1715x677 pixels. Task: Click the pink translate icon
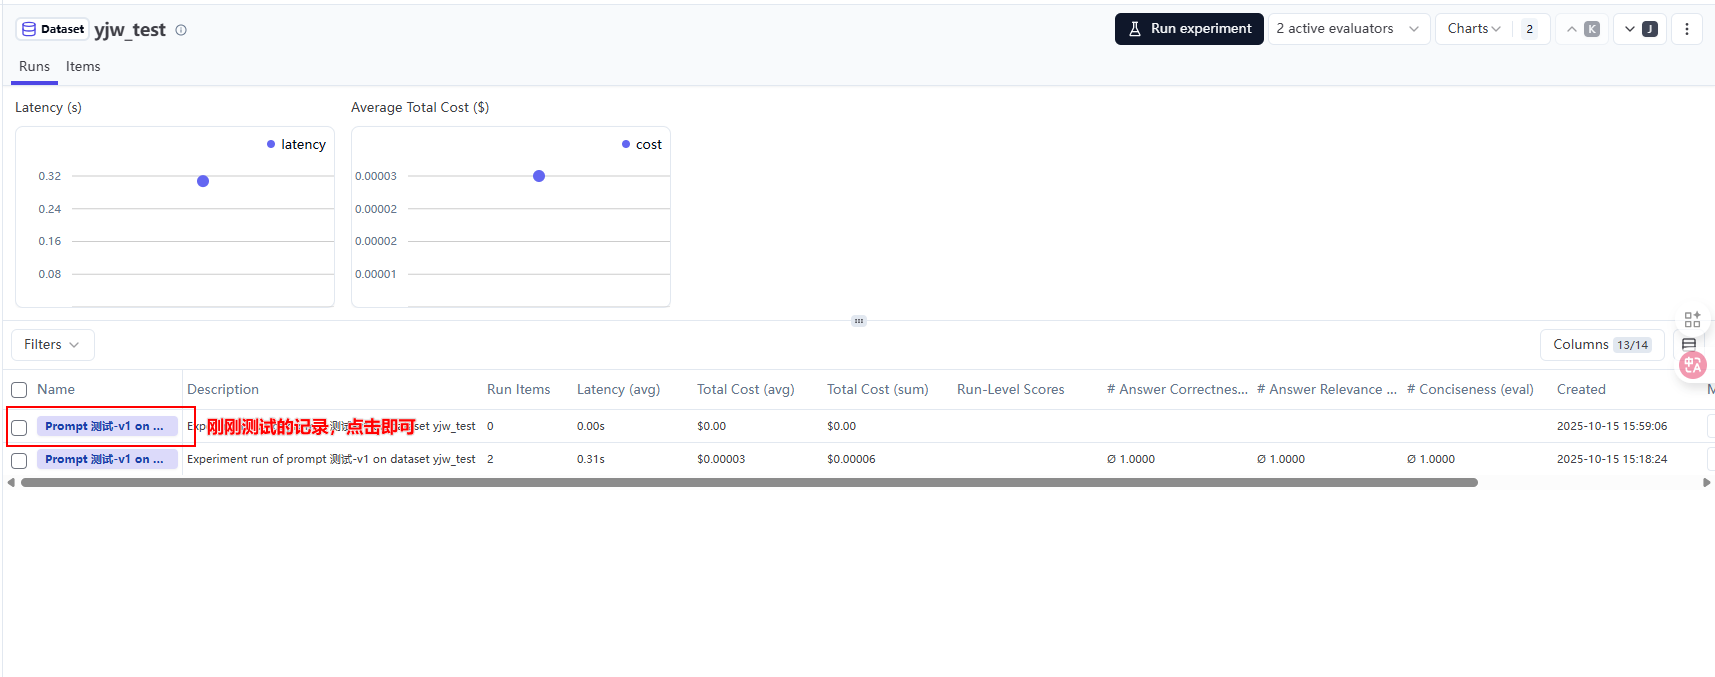pos(1692,365)
